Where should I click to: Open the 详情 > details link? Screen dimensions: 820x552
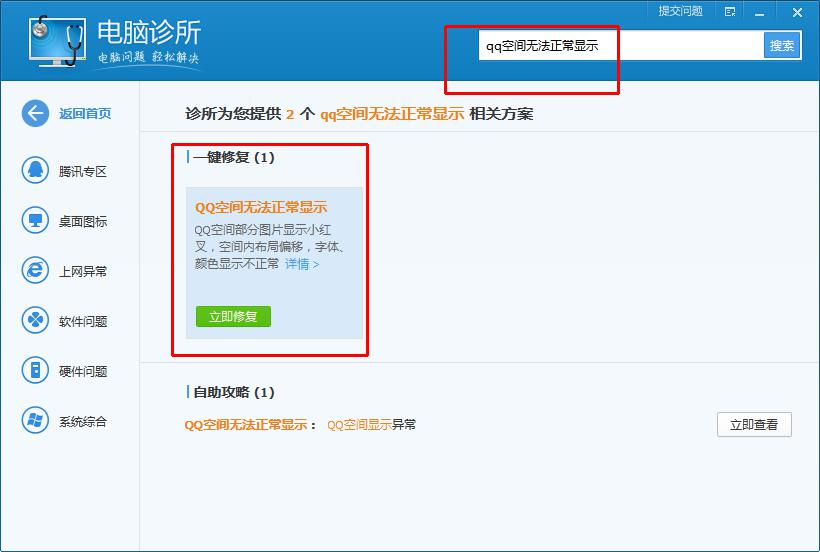tap(302, 264)
